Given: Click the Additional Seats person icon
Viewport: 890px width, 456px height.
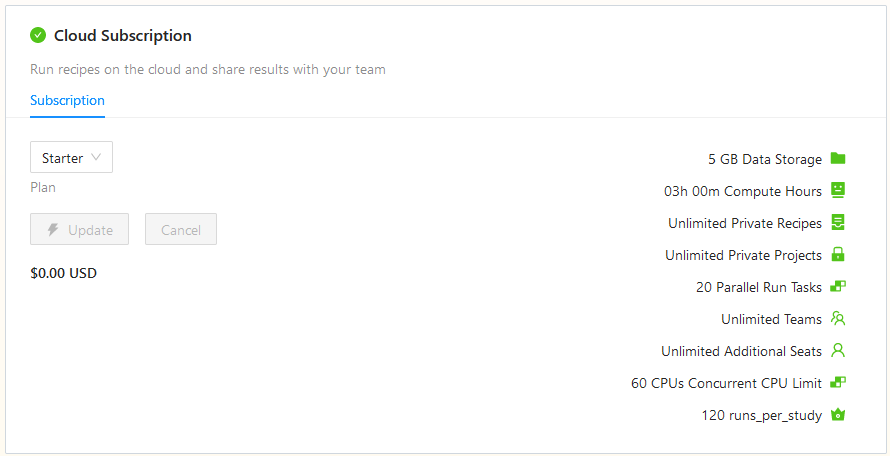Looking at the screenshot, I should pyautogui.click(x=838, y=351).
